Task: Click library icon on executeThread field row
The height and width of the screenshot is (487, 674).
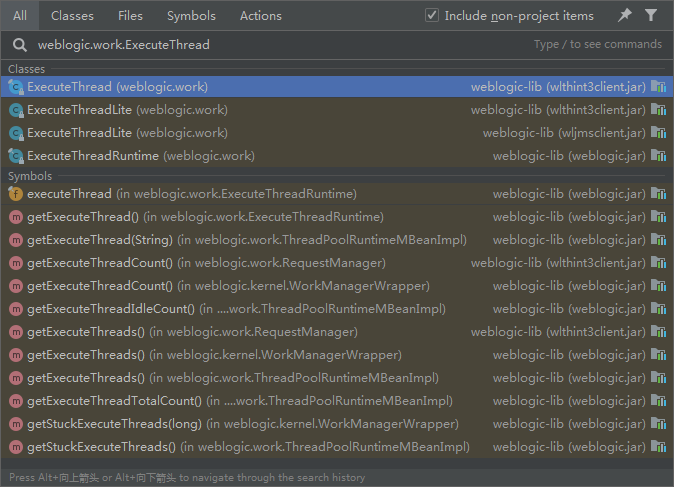Action: point(659,193)
